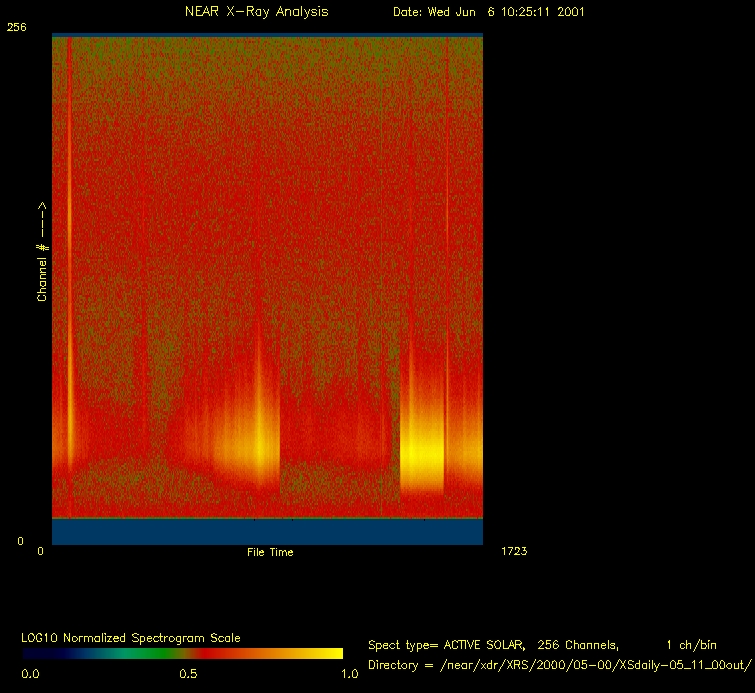Select the 0.5 midpoint scale label
755x693 pixels.
coord(188,674)
